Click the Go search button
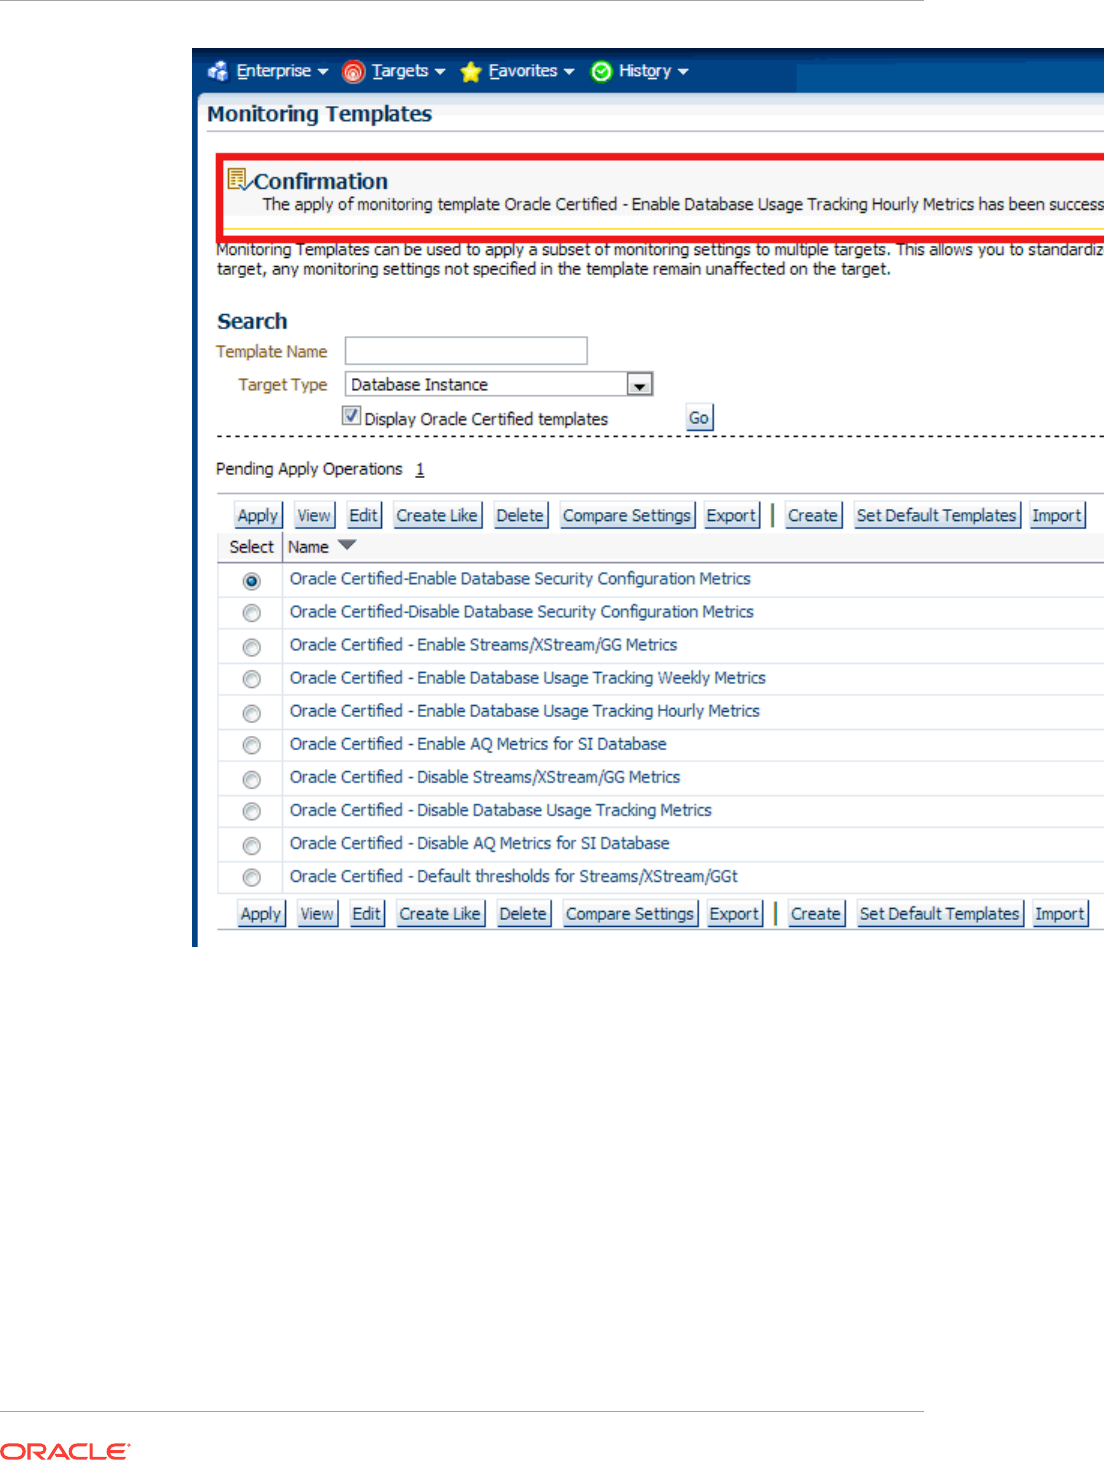Screen dimensions: 1104x1460 tap(699, 418)
